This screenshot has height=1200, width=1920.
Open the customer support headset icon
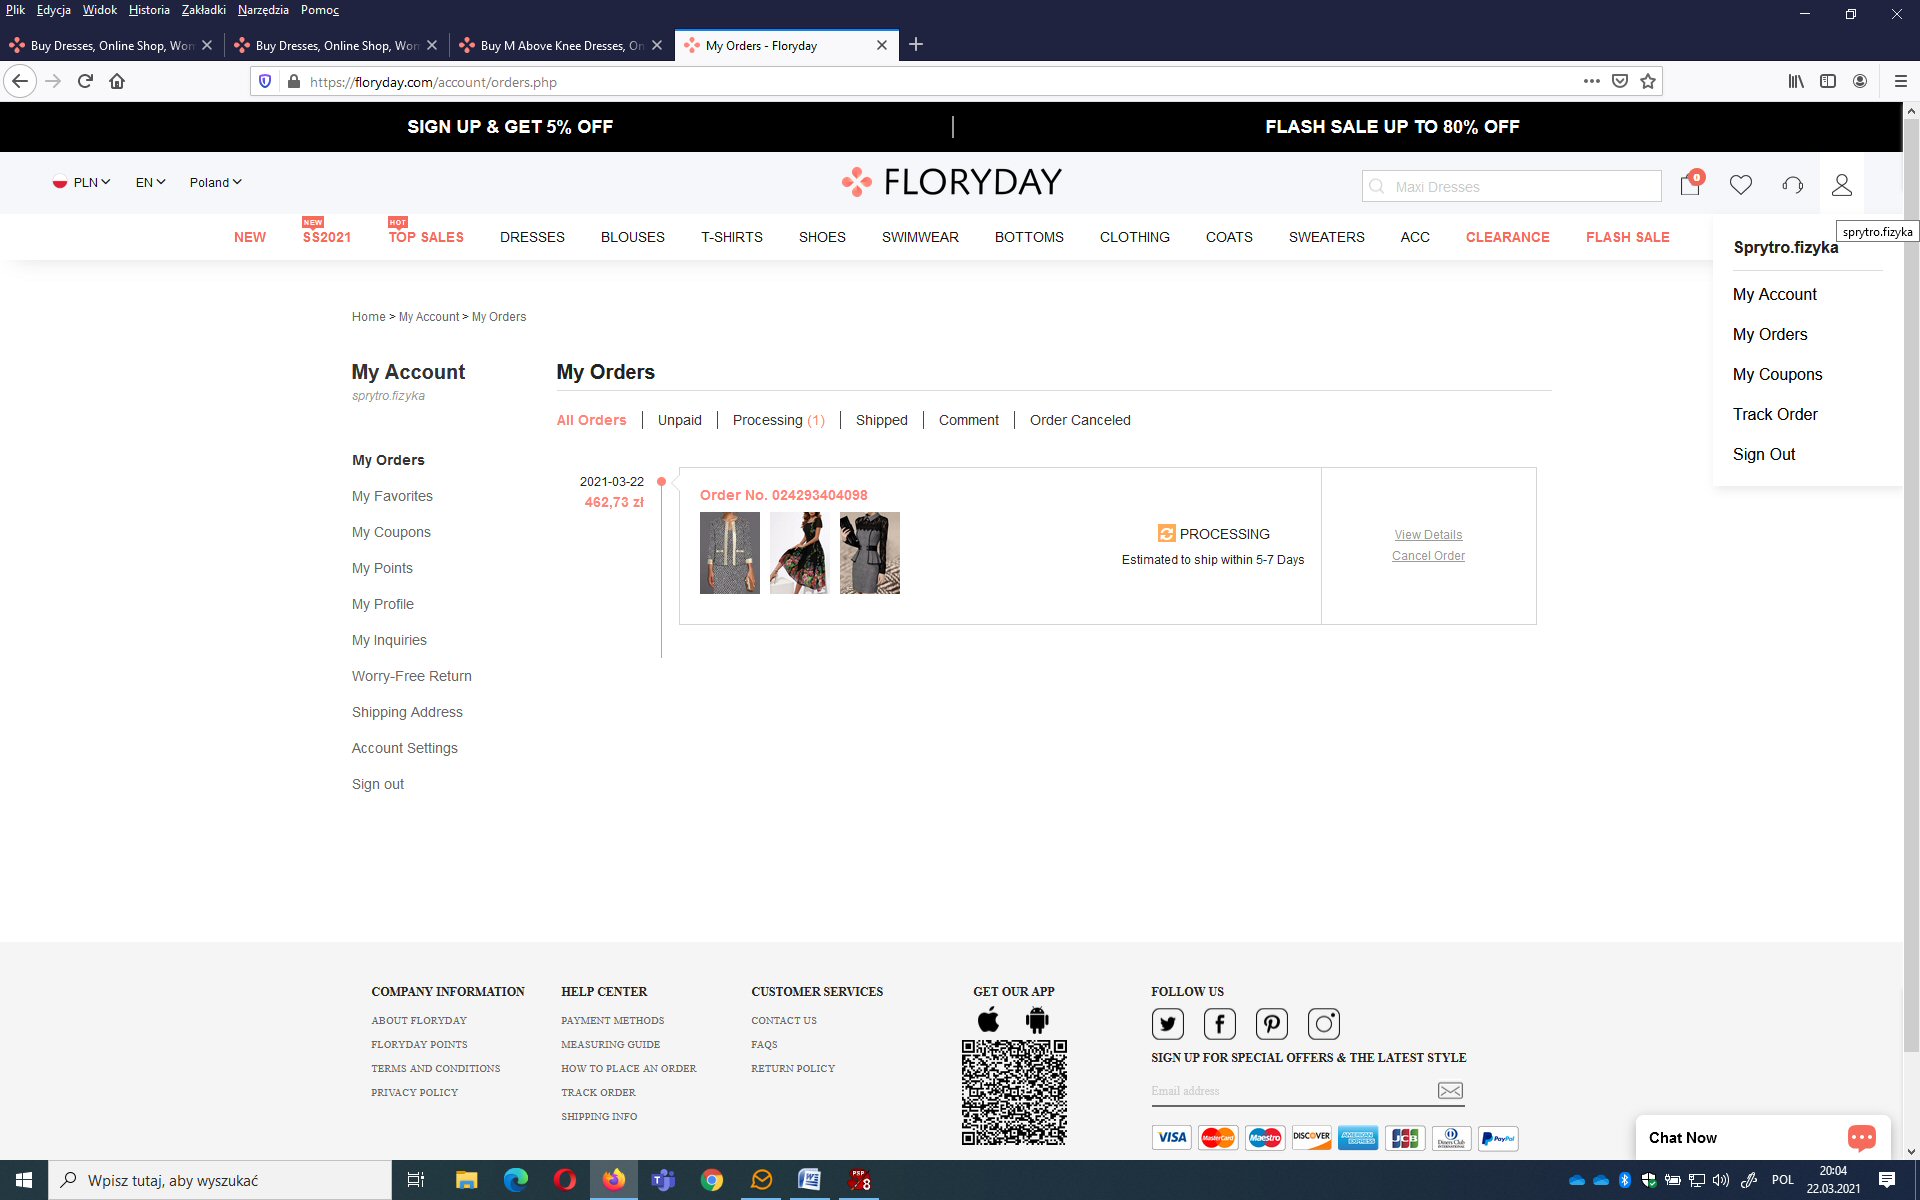pos(1792,185)
